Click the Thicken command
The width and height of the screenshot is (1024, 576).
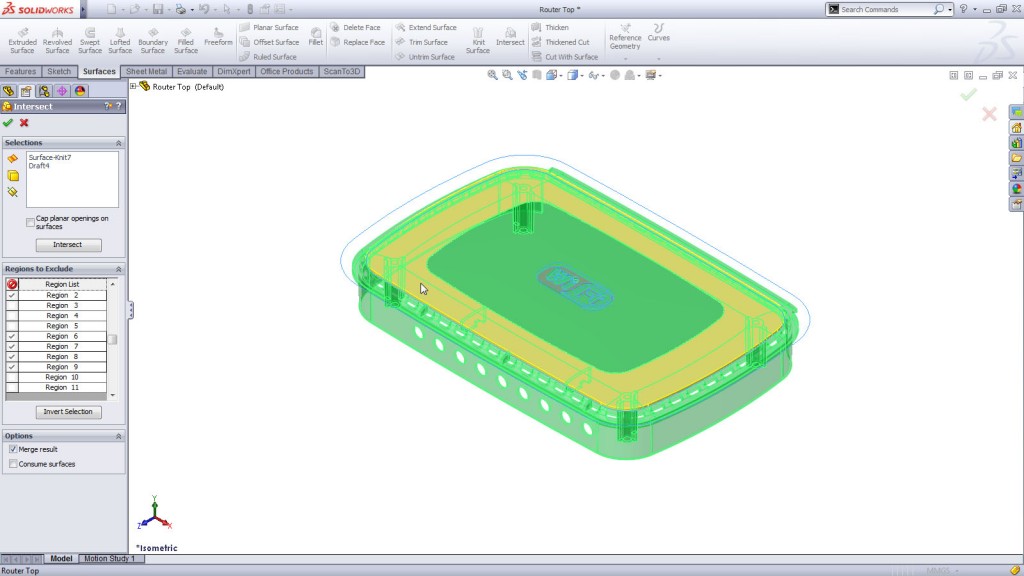coord(550,27)
